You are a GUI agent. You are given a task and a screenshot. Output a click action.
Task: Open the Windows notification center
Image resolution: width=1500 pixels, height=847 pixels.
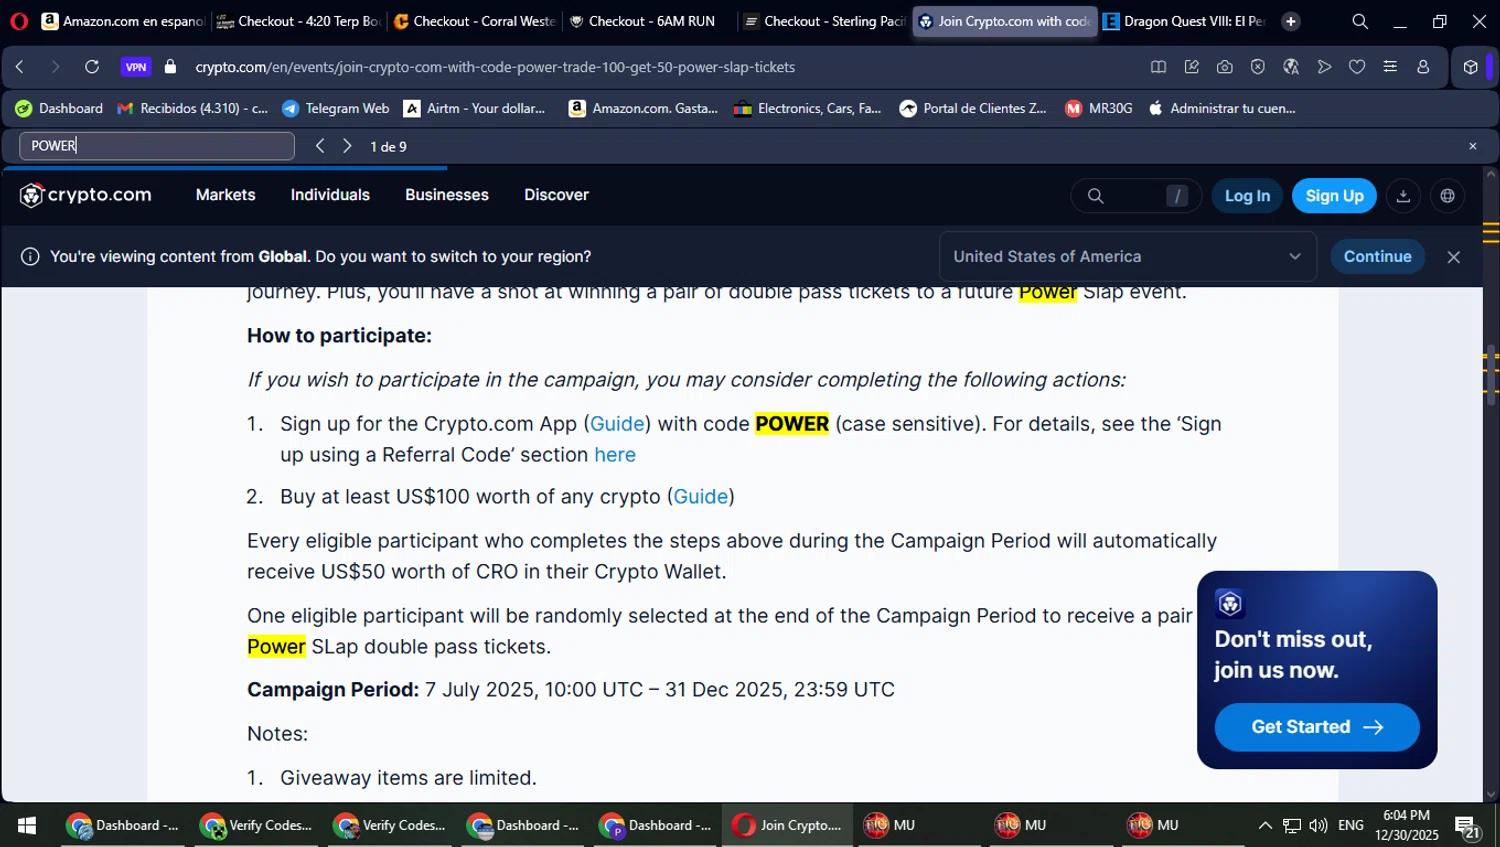[x=1467, y=826]
